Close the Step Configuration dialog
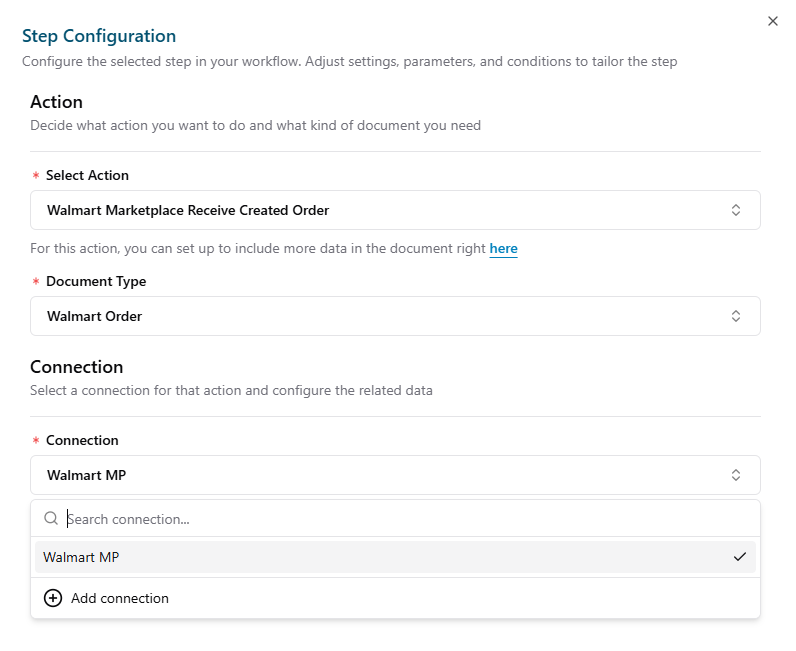The image size is (796, 651). (773, 21)
